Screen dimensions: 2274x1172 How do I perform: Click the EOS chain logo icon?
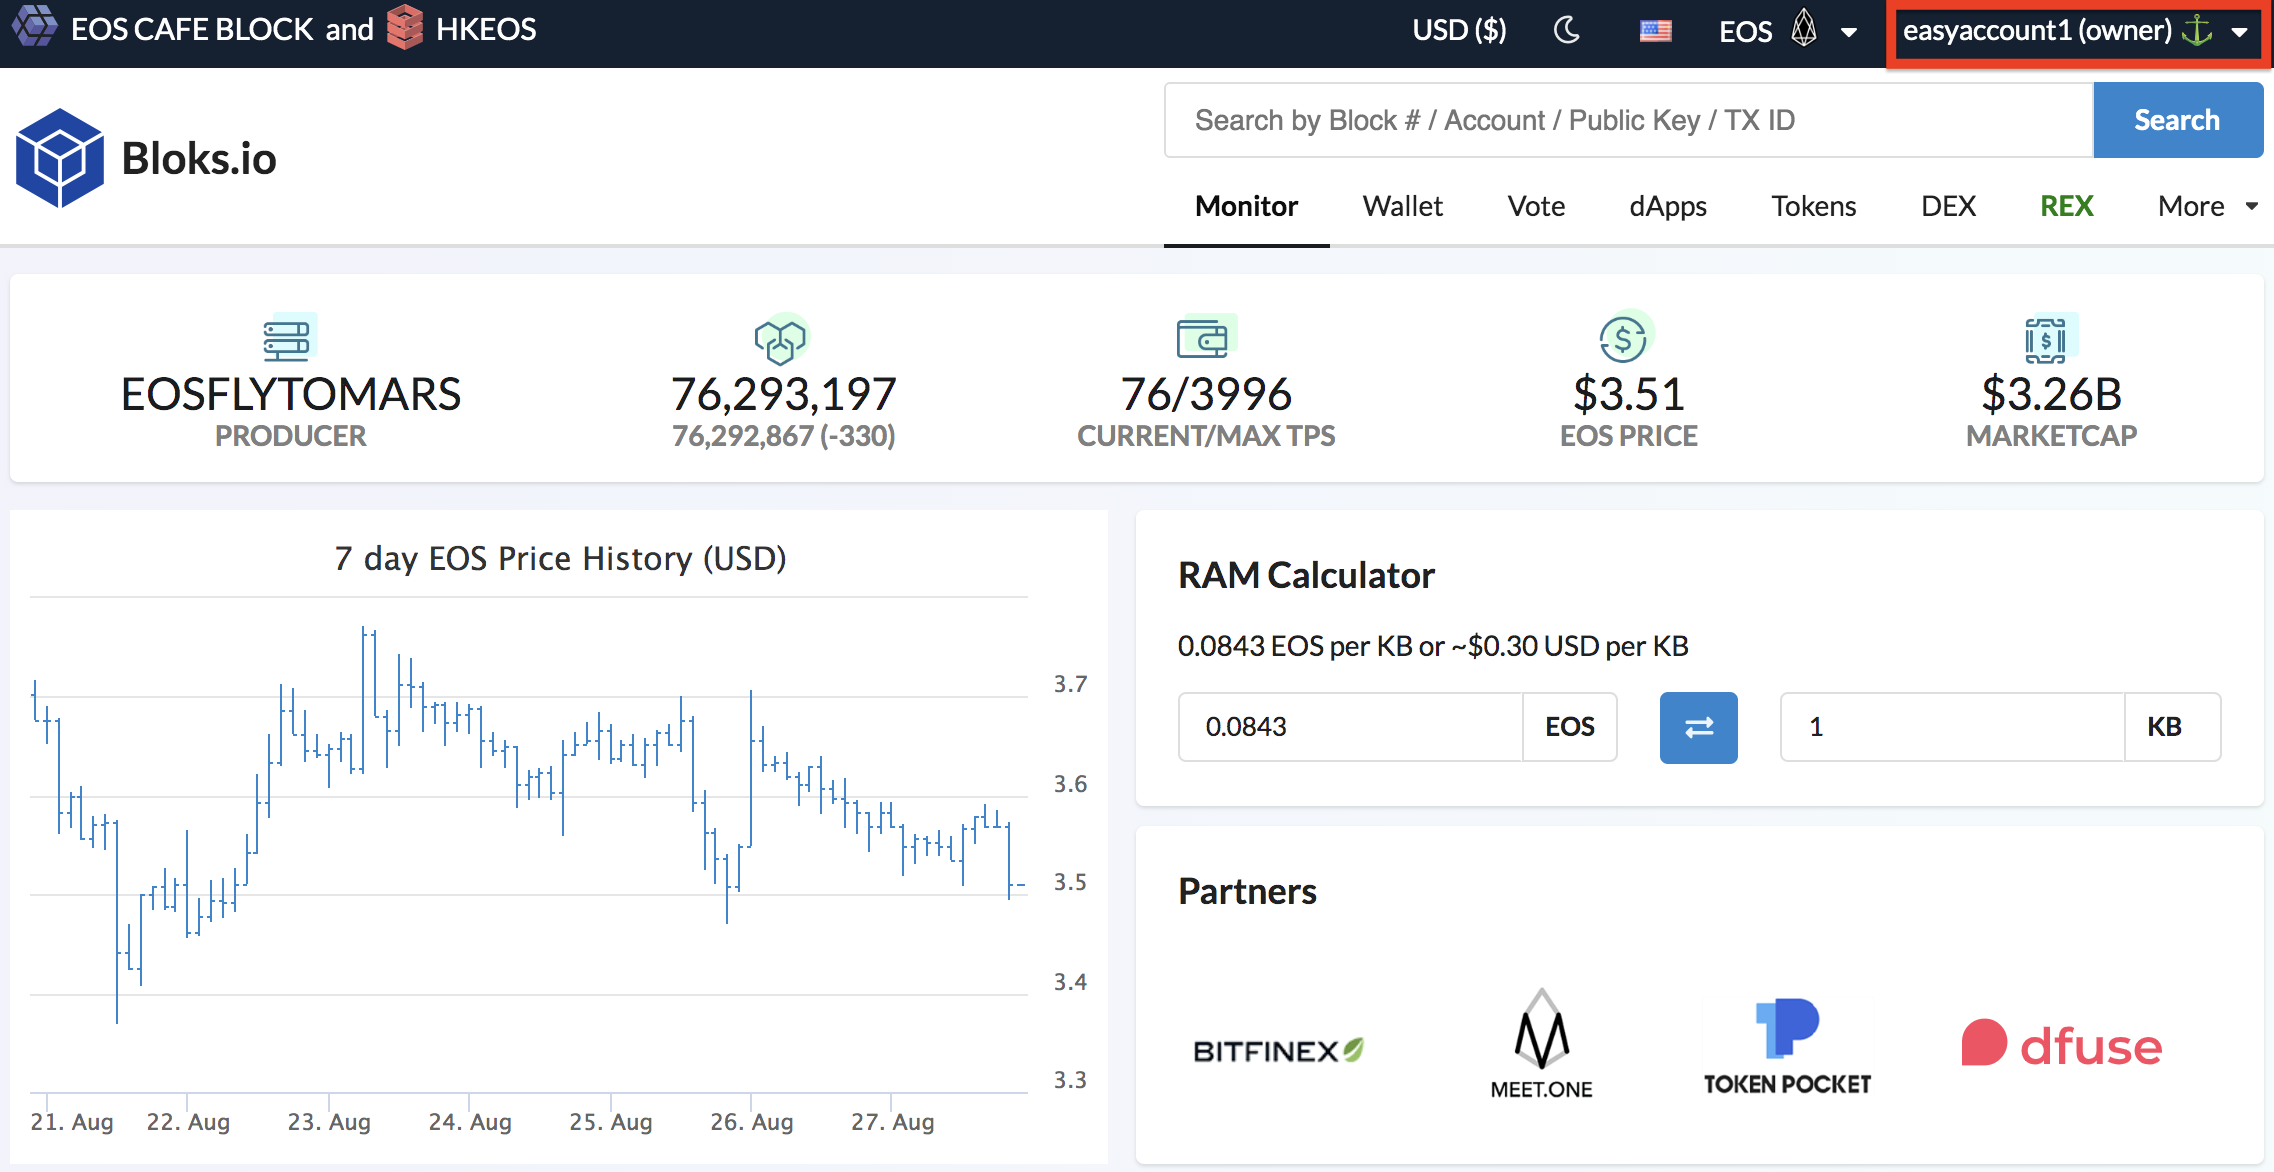click(x=1804, y=28)
